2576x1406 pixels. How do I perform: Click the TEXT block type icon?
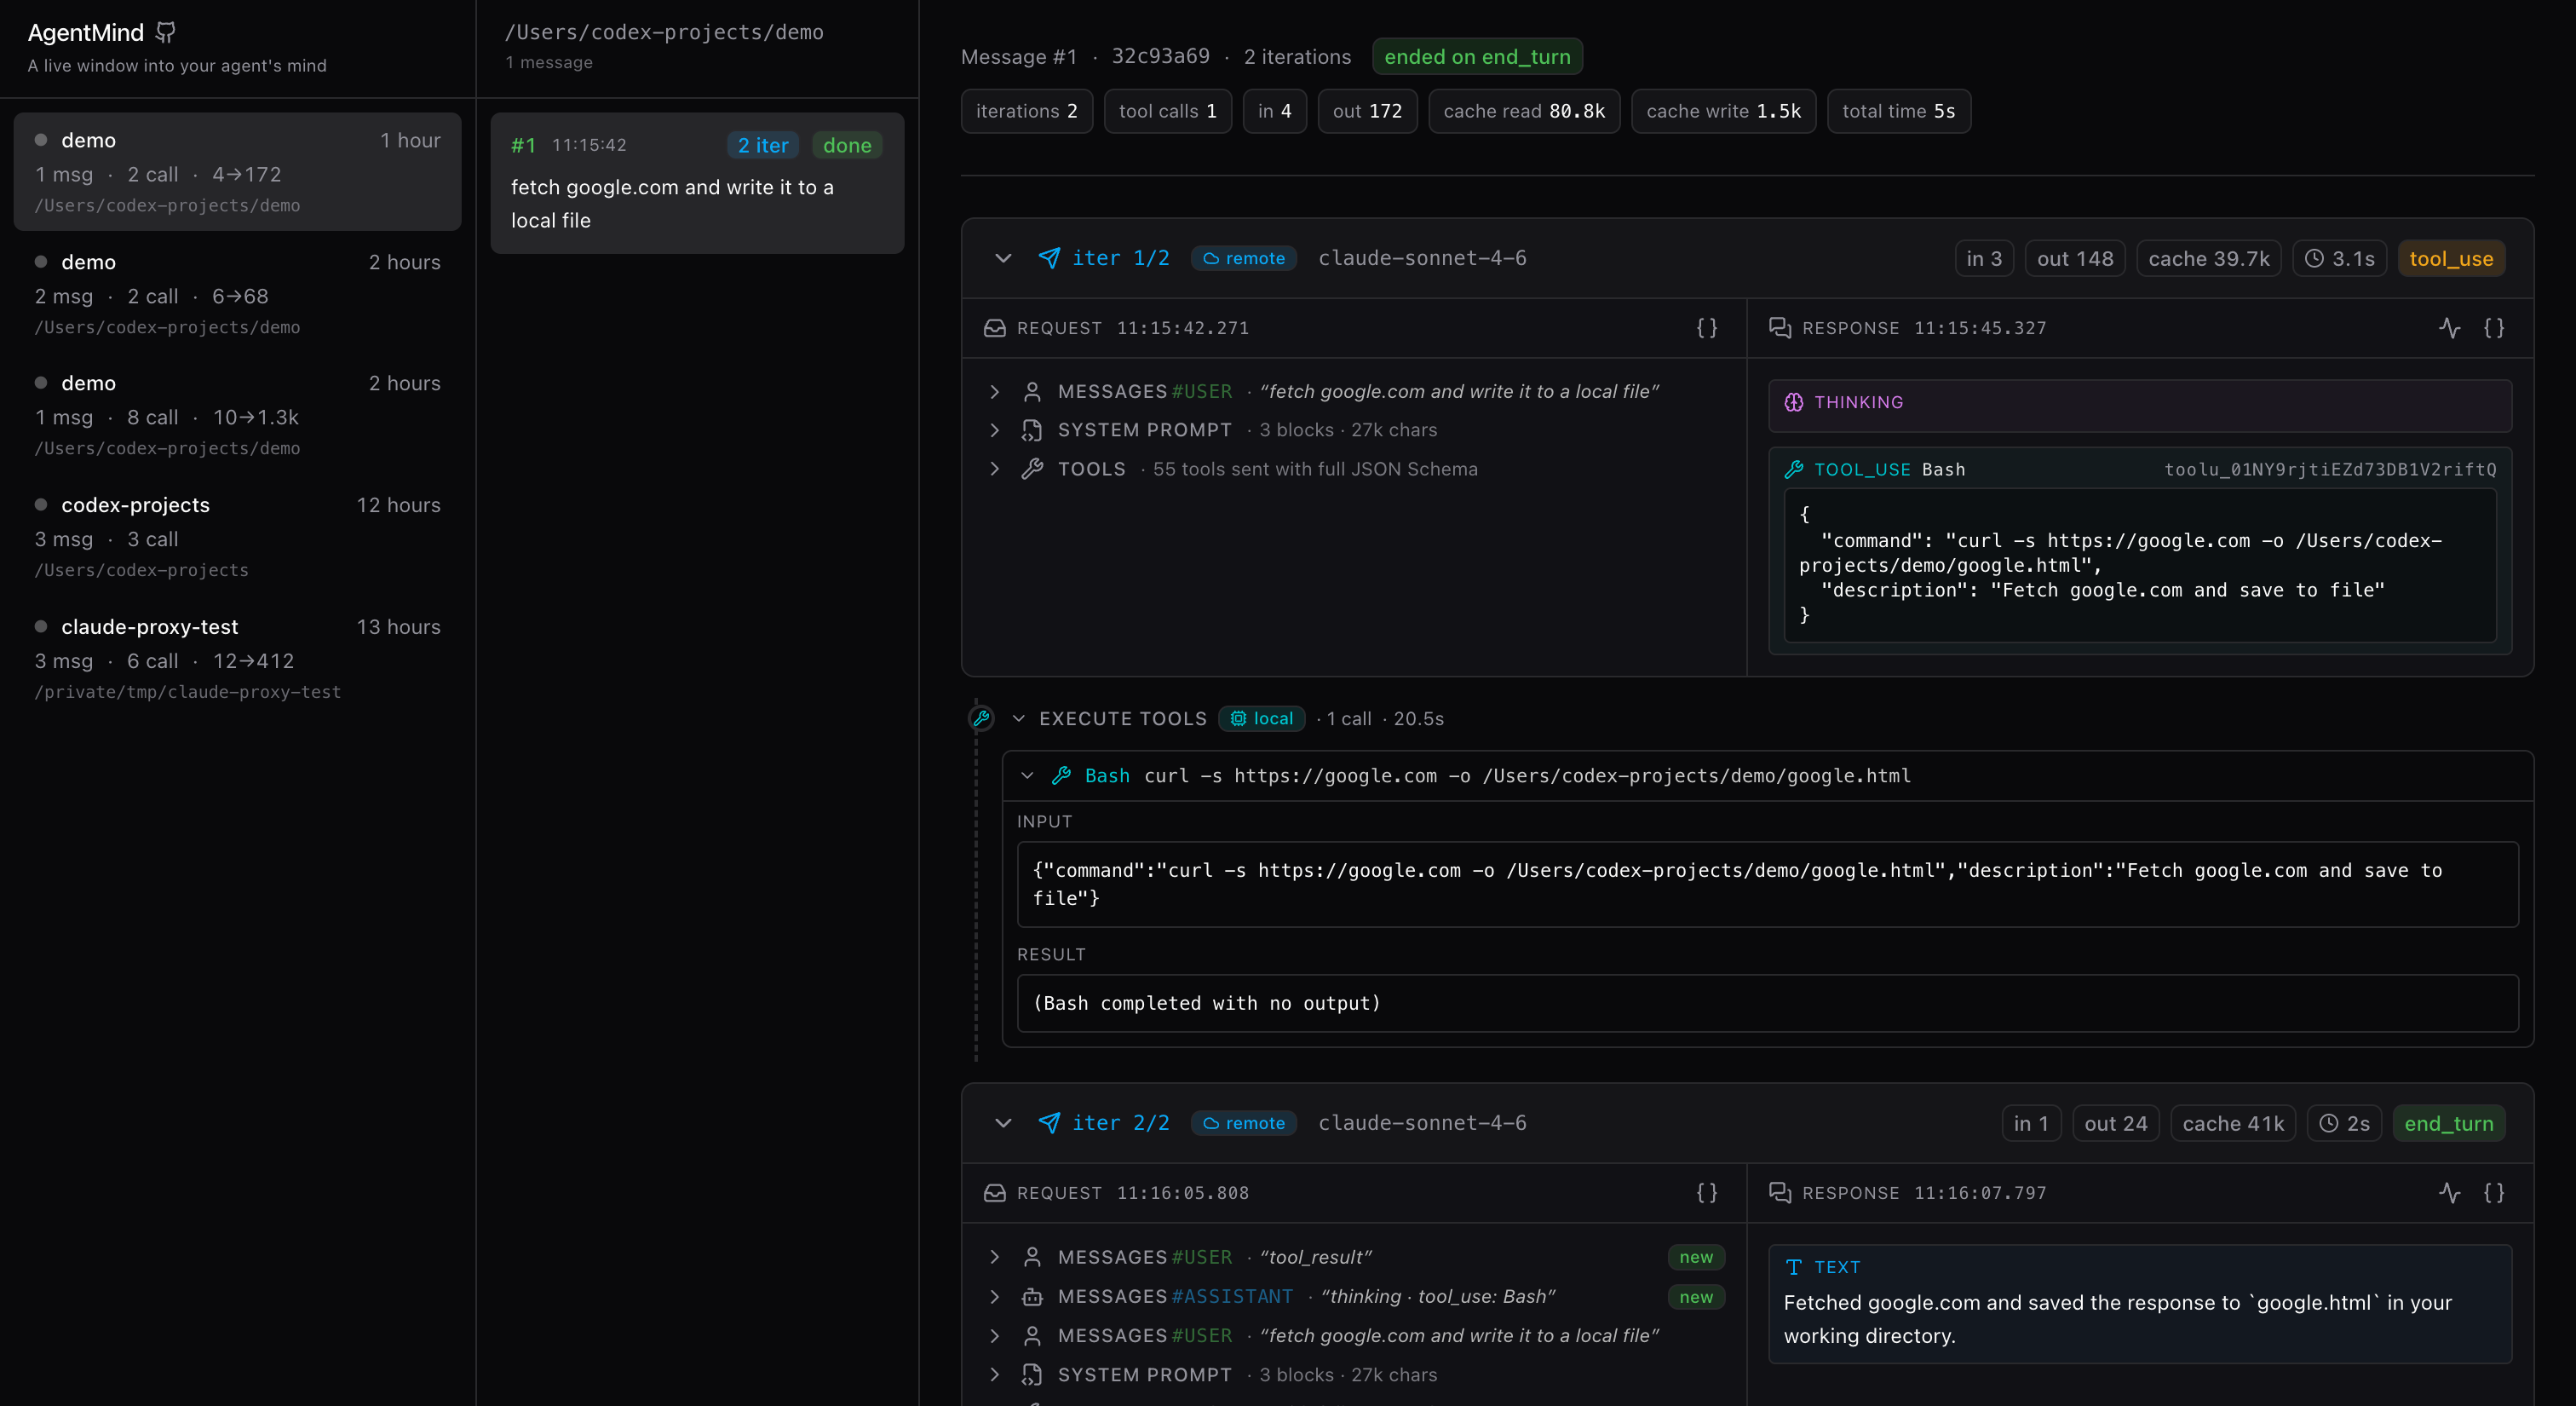[1794, 1267]
